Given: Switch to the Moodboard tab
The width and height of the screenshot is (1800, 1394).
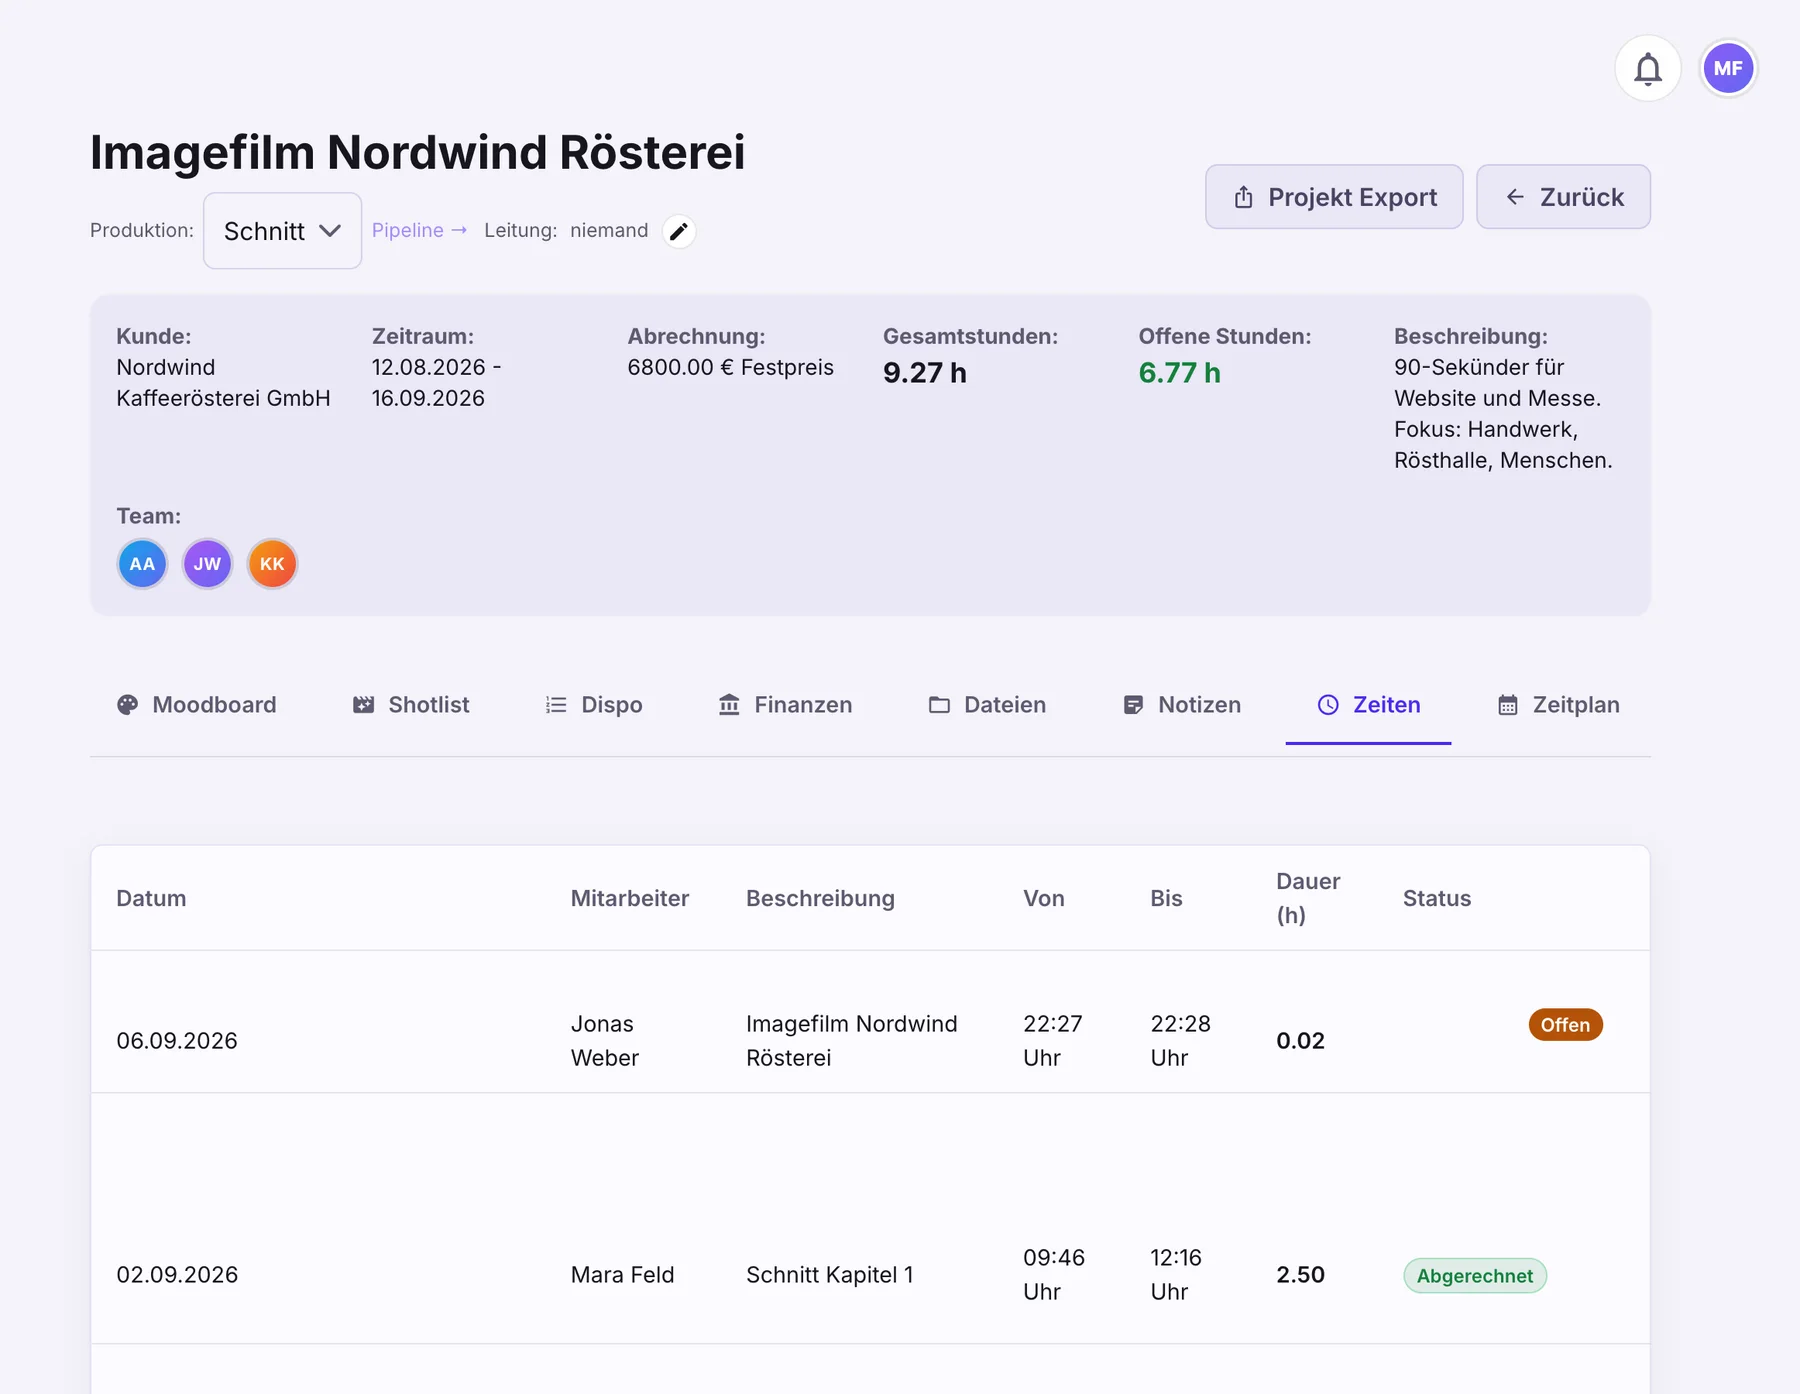Looking at the screenshot, I should [x=196, y=705].
